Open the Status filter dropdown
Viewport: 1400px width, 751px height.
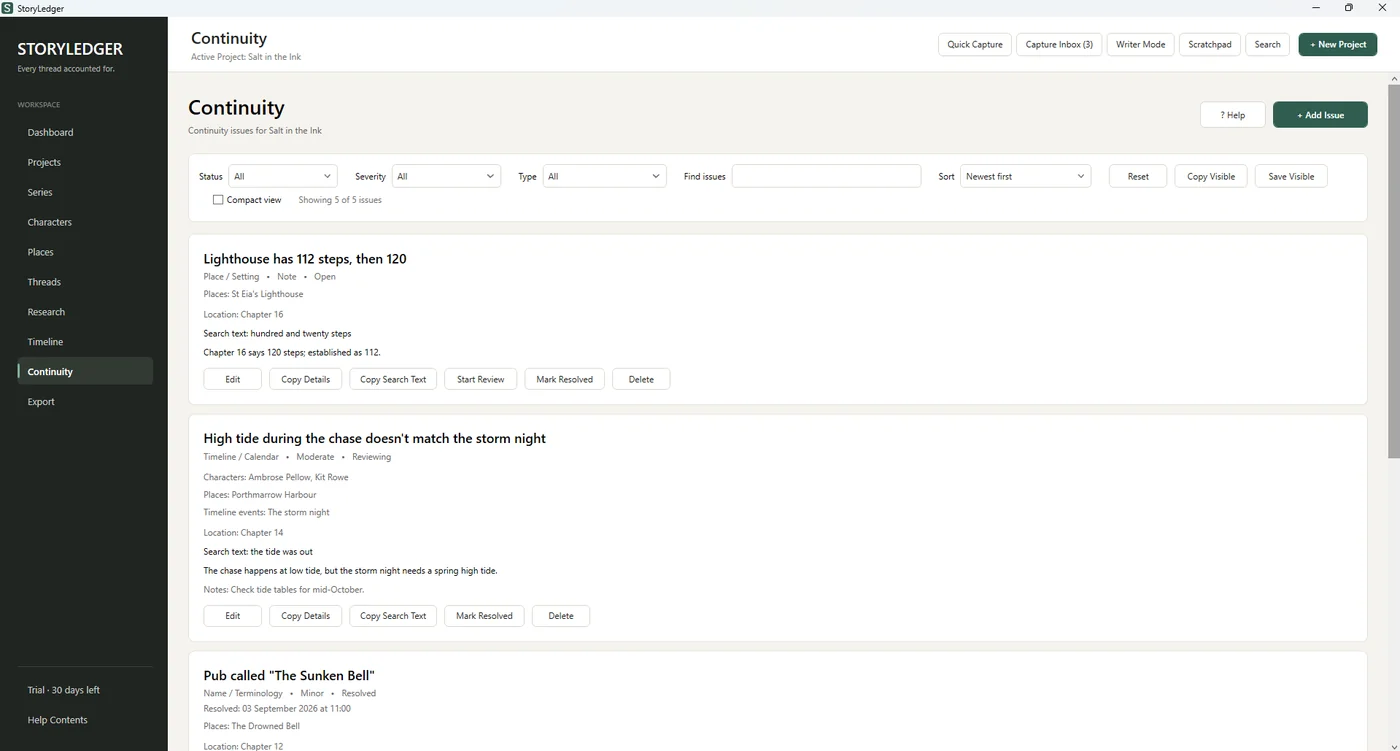(x=283, y=176)
